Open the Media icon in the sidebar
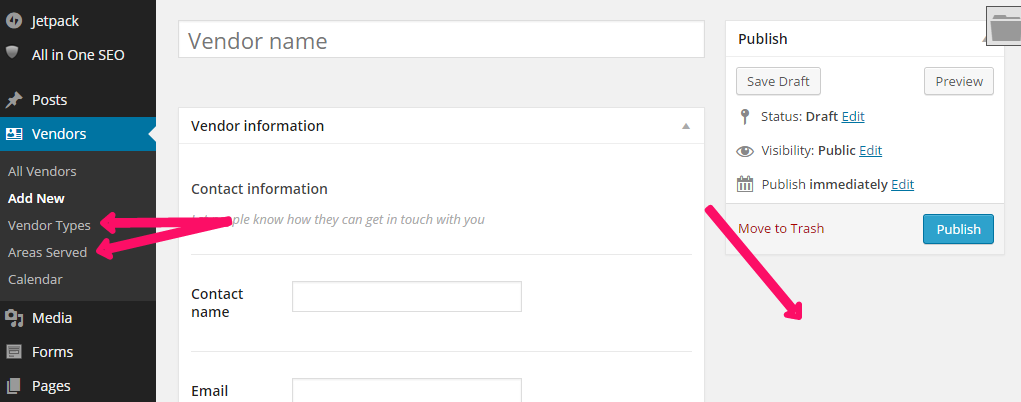 click(13, 318)
